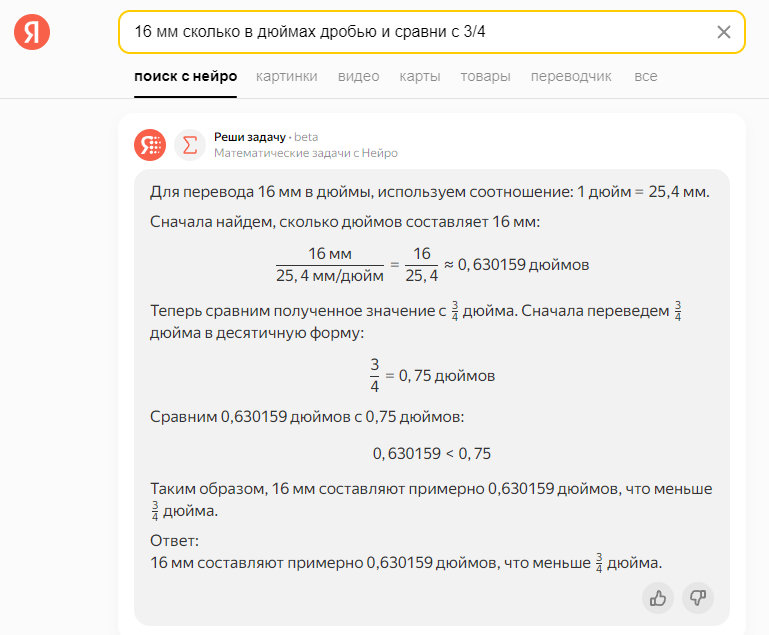Open the 'все' services tab

coord(646,76)
